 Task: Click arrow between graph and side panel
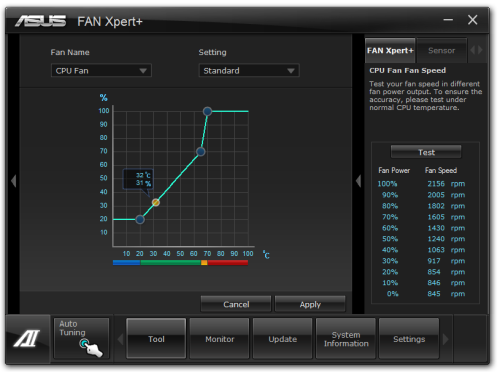point(358,181)
